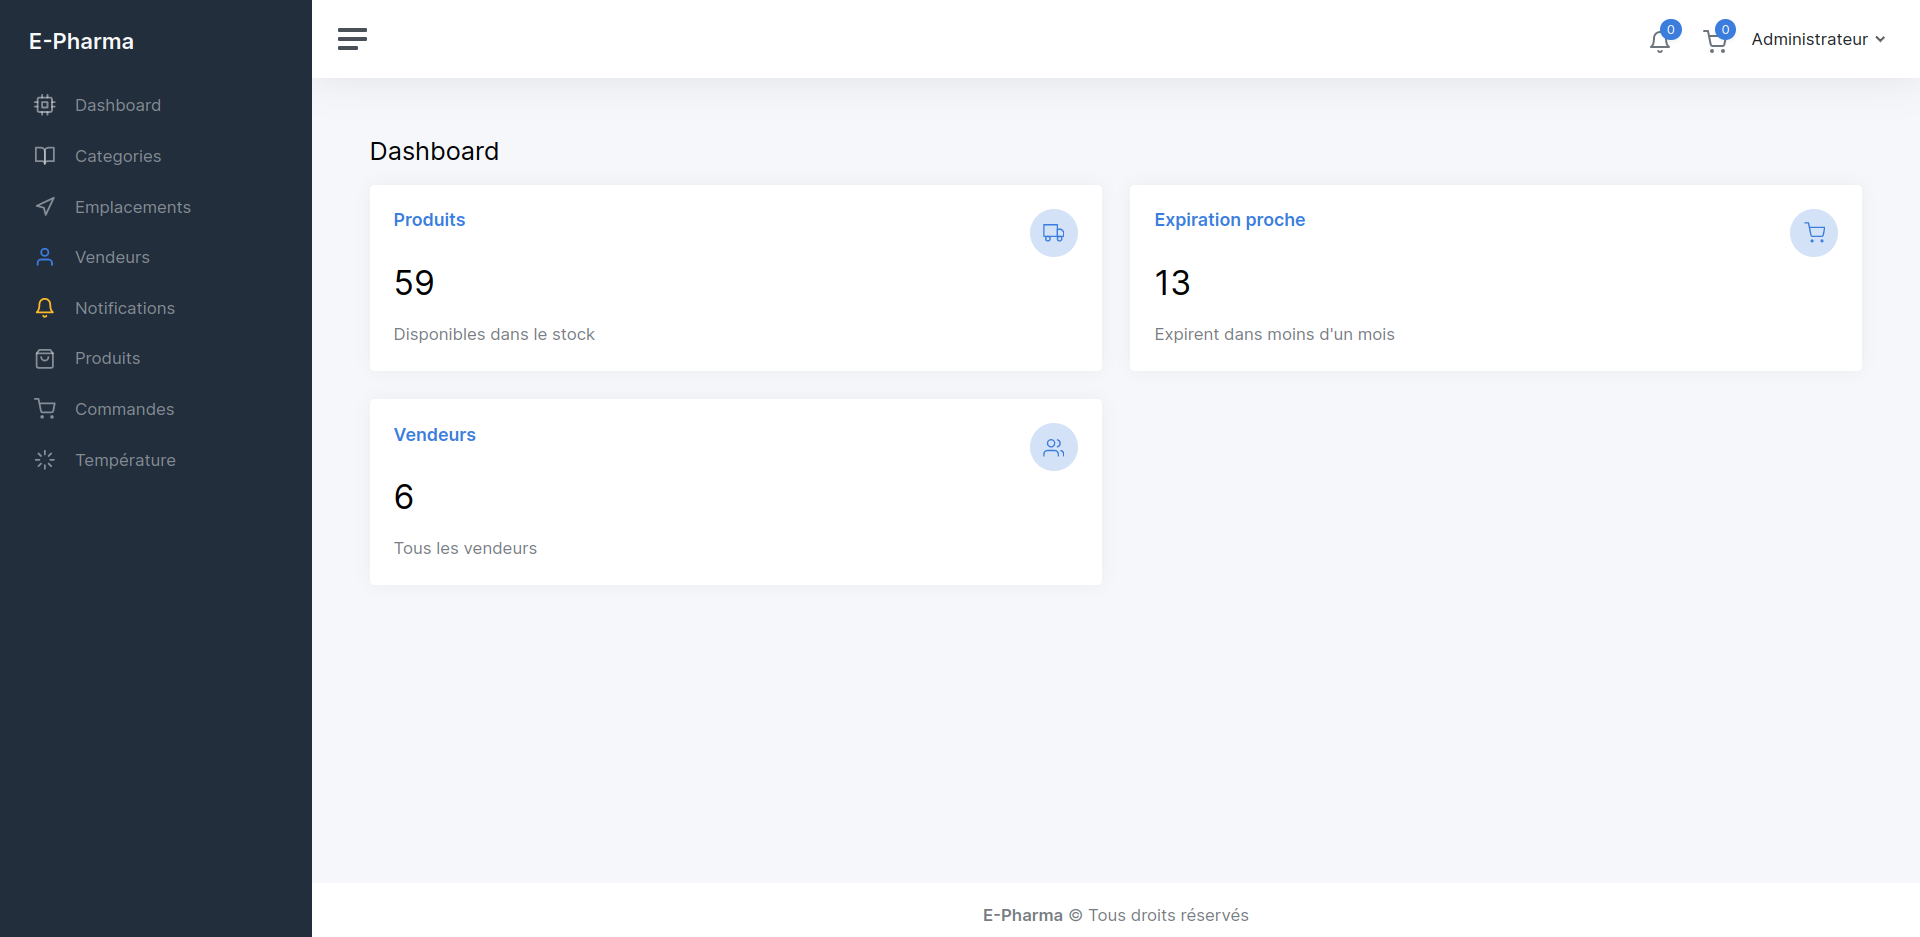Click the truck icon on Produits card
The height and width of the screenshot is (937, 1920).
1053,233
